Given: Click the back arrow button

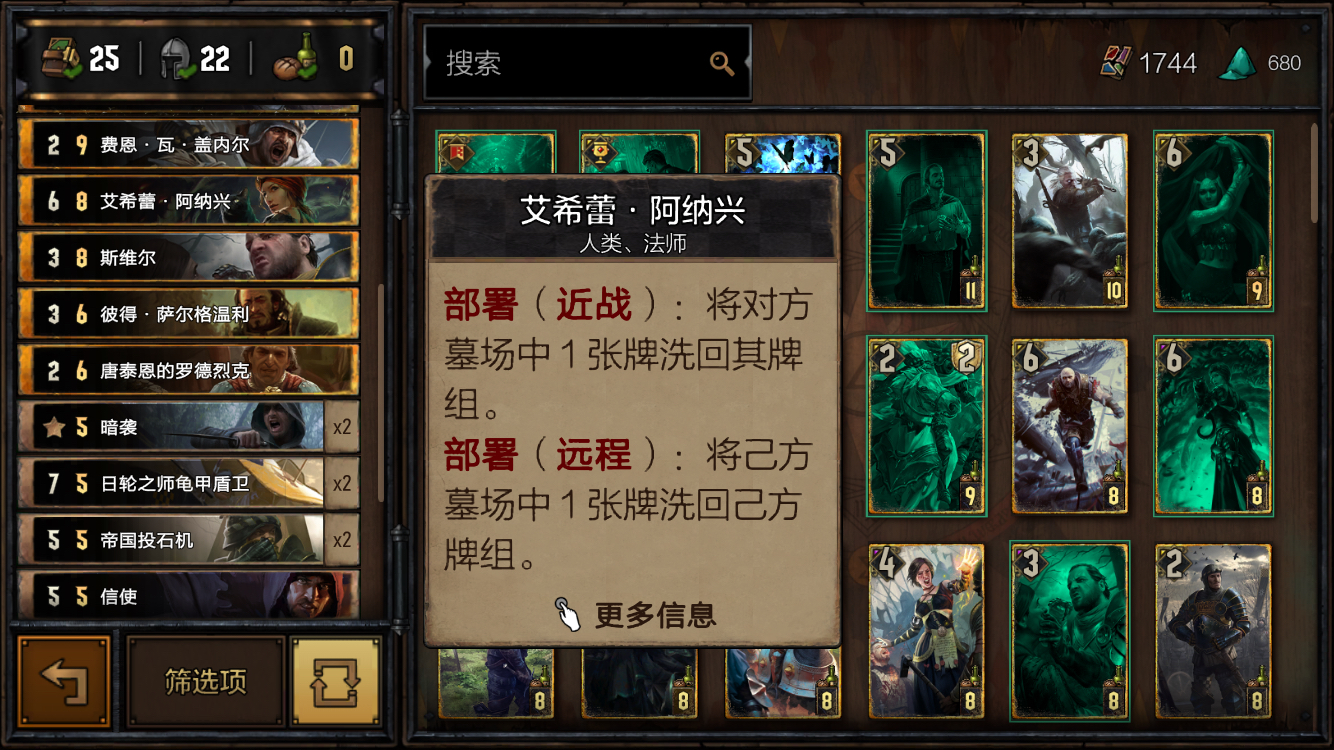Looking at the screenshot, I should [64, 682].
